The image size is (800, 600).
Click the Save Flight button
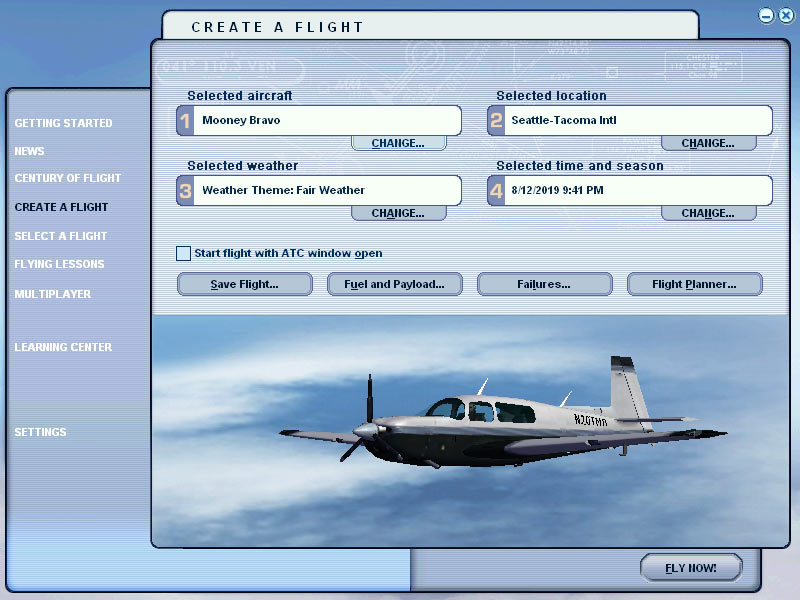point(245,284)
